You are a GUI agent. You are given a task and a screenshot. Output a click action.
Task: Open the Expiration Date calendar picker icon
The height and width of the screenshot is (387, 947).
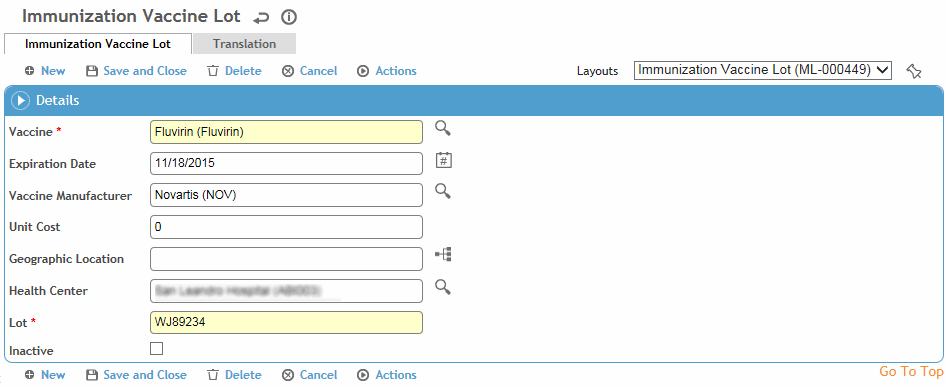444,161
